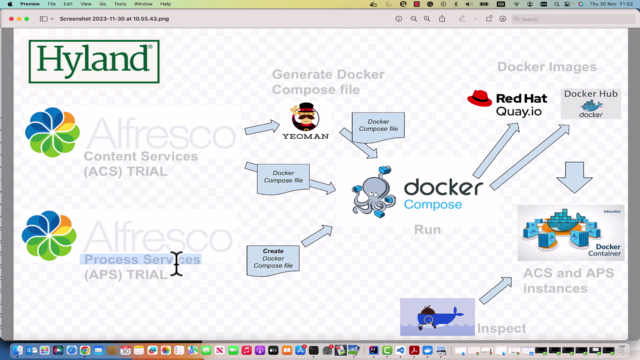The image size is (640, 360).
Task: Open Apple TV app in the Dock
Action: pyautogui.click(x=273, y=350)
